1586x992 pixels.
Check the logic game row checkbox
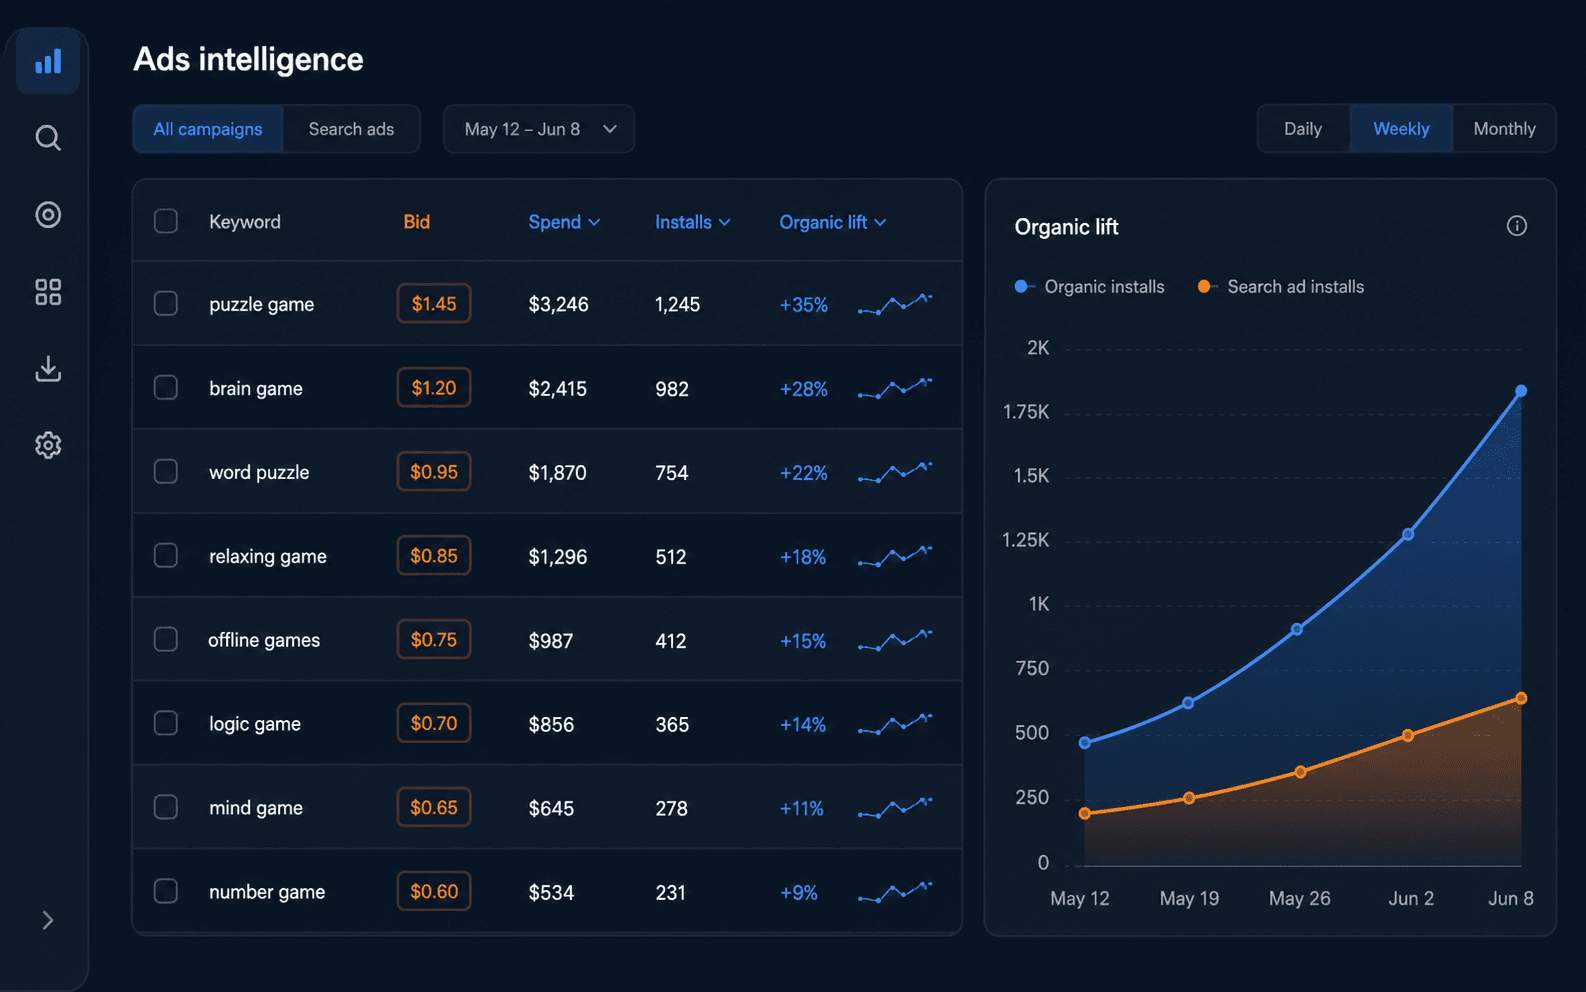point(166,723)
